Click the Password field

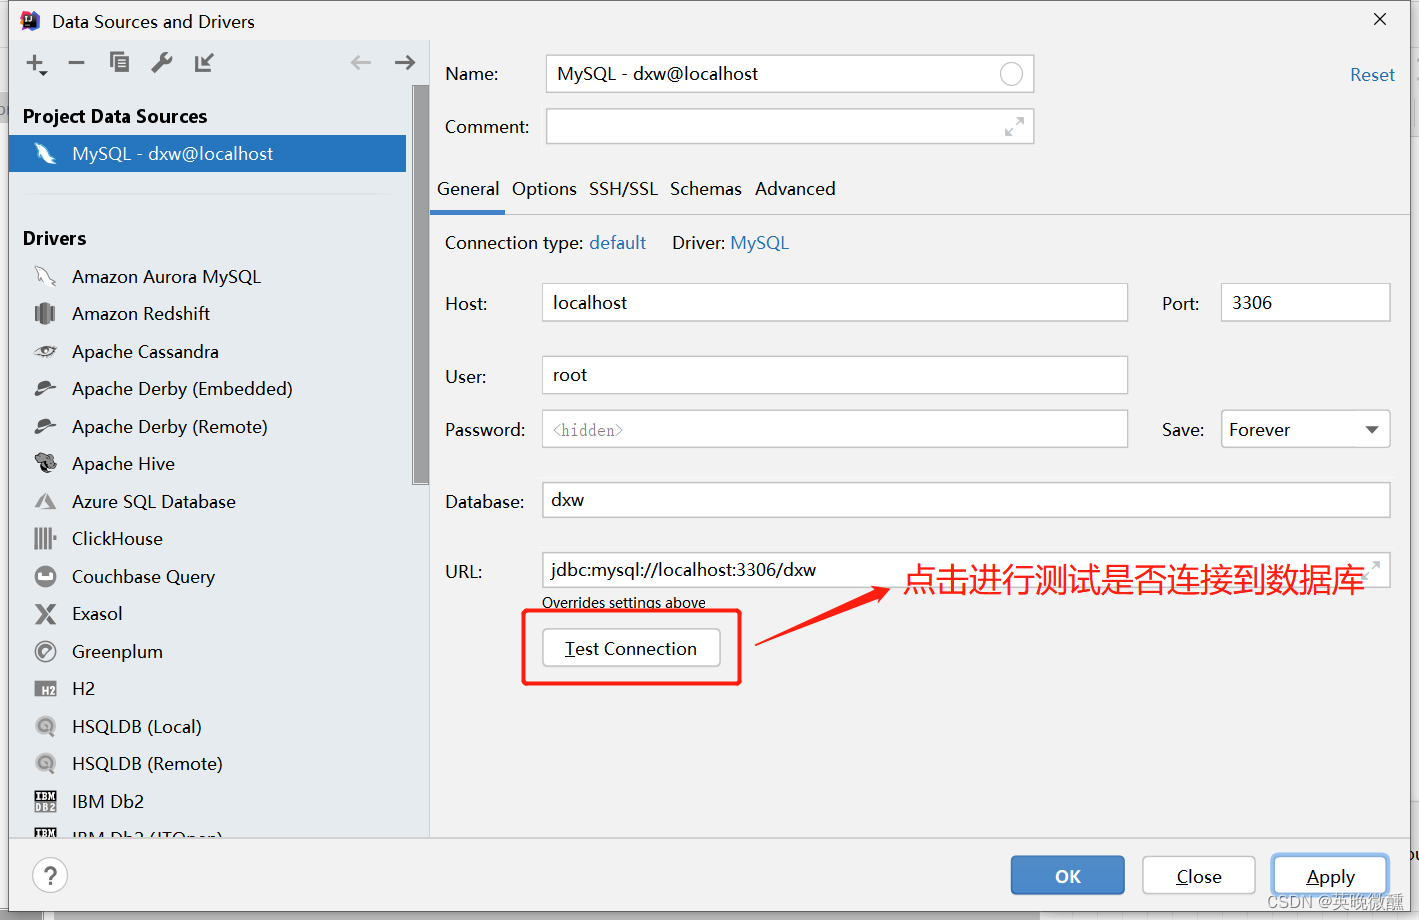(834, 429)
